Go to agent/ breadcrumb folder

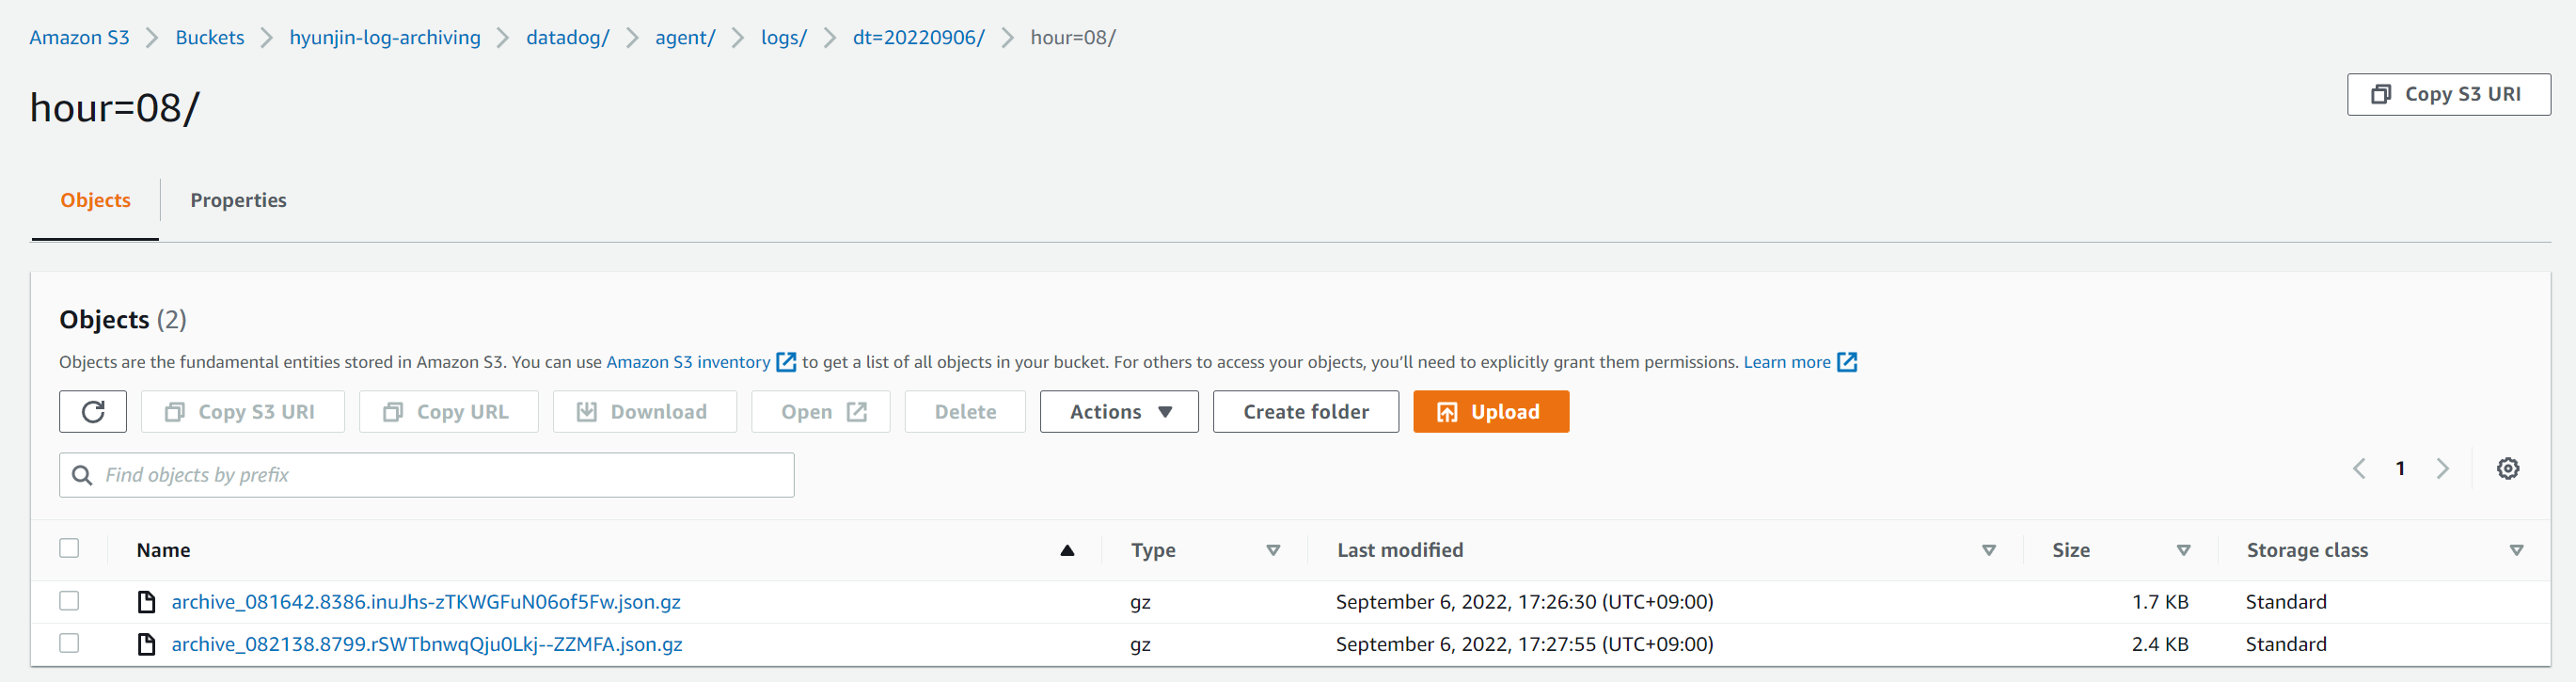click(x=685, y=37)
